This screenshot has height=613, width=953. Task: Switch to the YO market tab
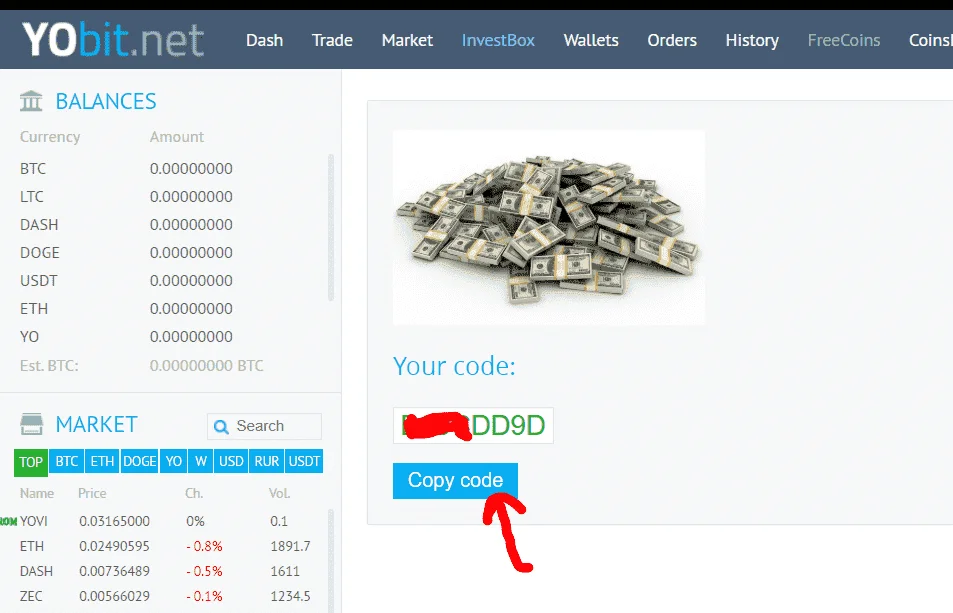coord(174,461)
